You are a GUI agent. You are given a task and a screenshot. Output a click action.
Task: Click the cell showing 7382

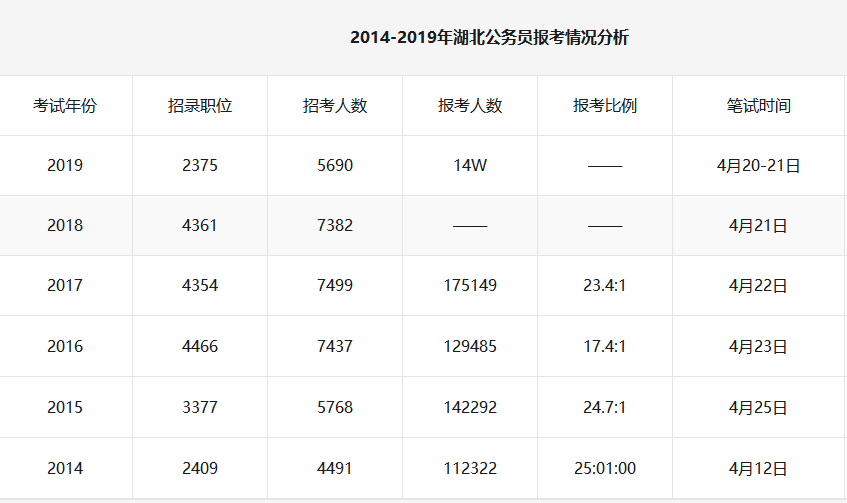coord(335,225)
